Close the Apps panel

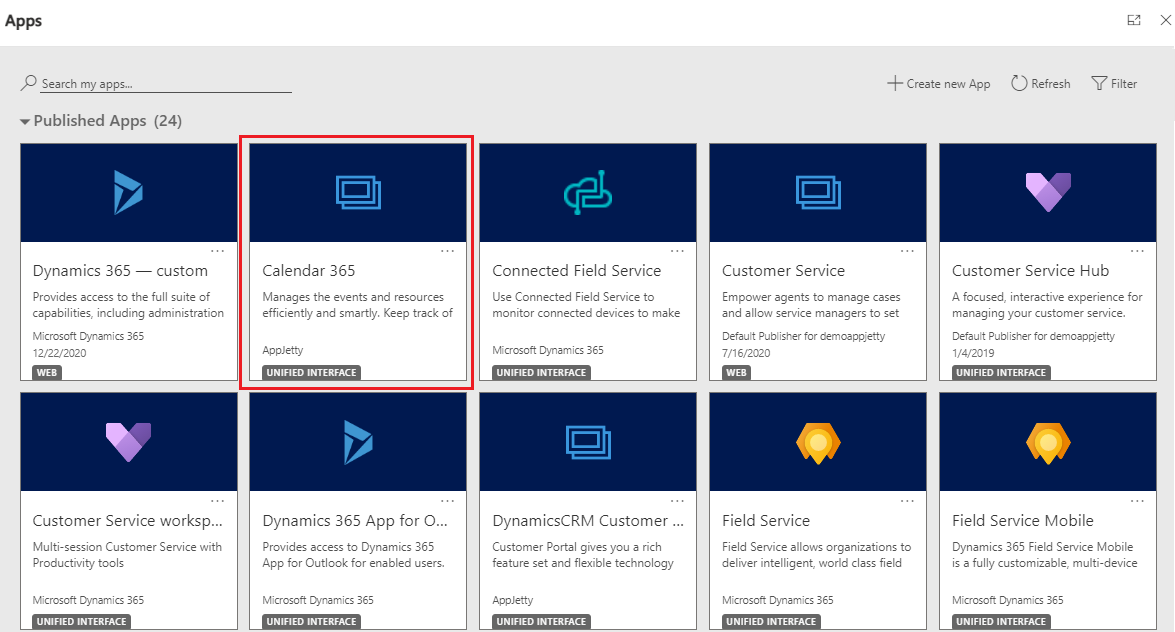tap(1165, 20)
